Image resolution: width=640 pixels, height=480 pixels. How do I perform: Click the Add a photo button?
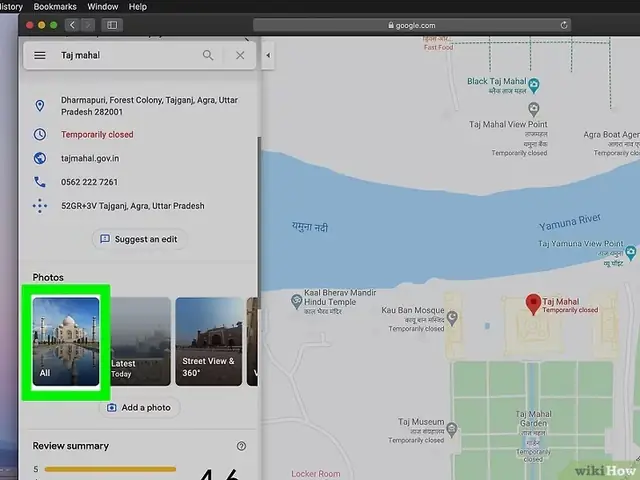click(x=139, y=407)
